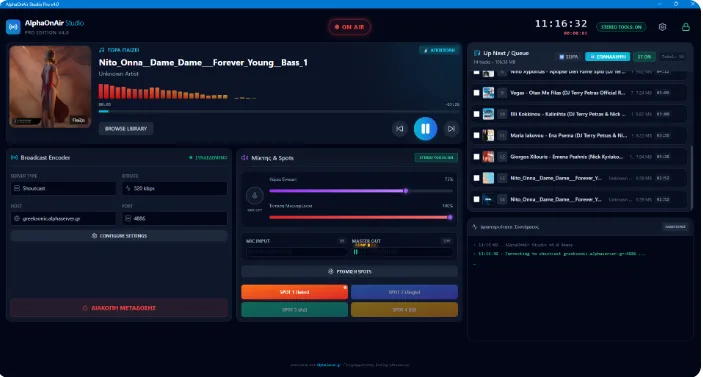Check the Giorgos Xilouris - Emena Psahnis track
Image resolution: width=703 pixels, height=377 pixels.
[x=476, y=157]
